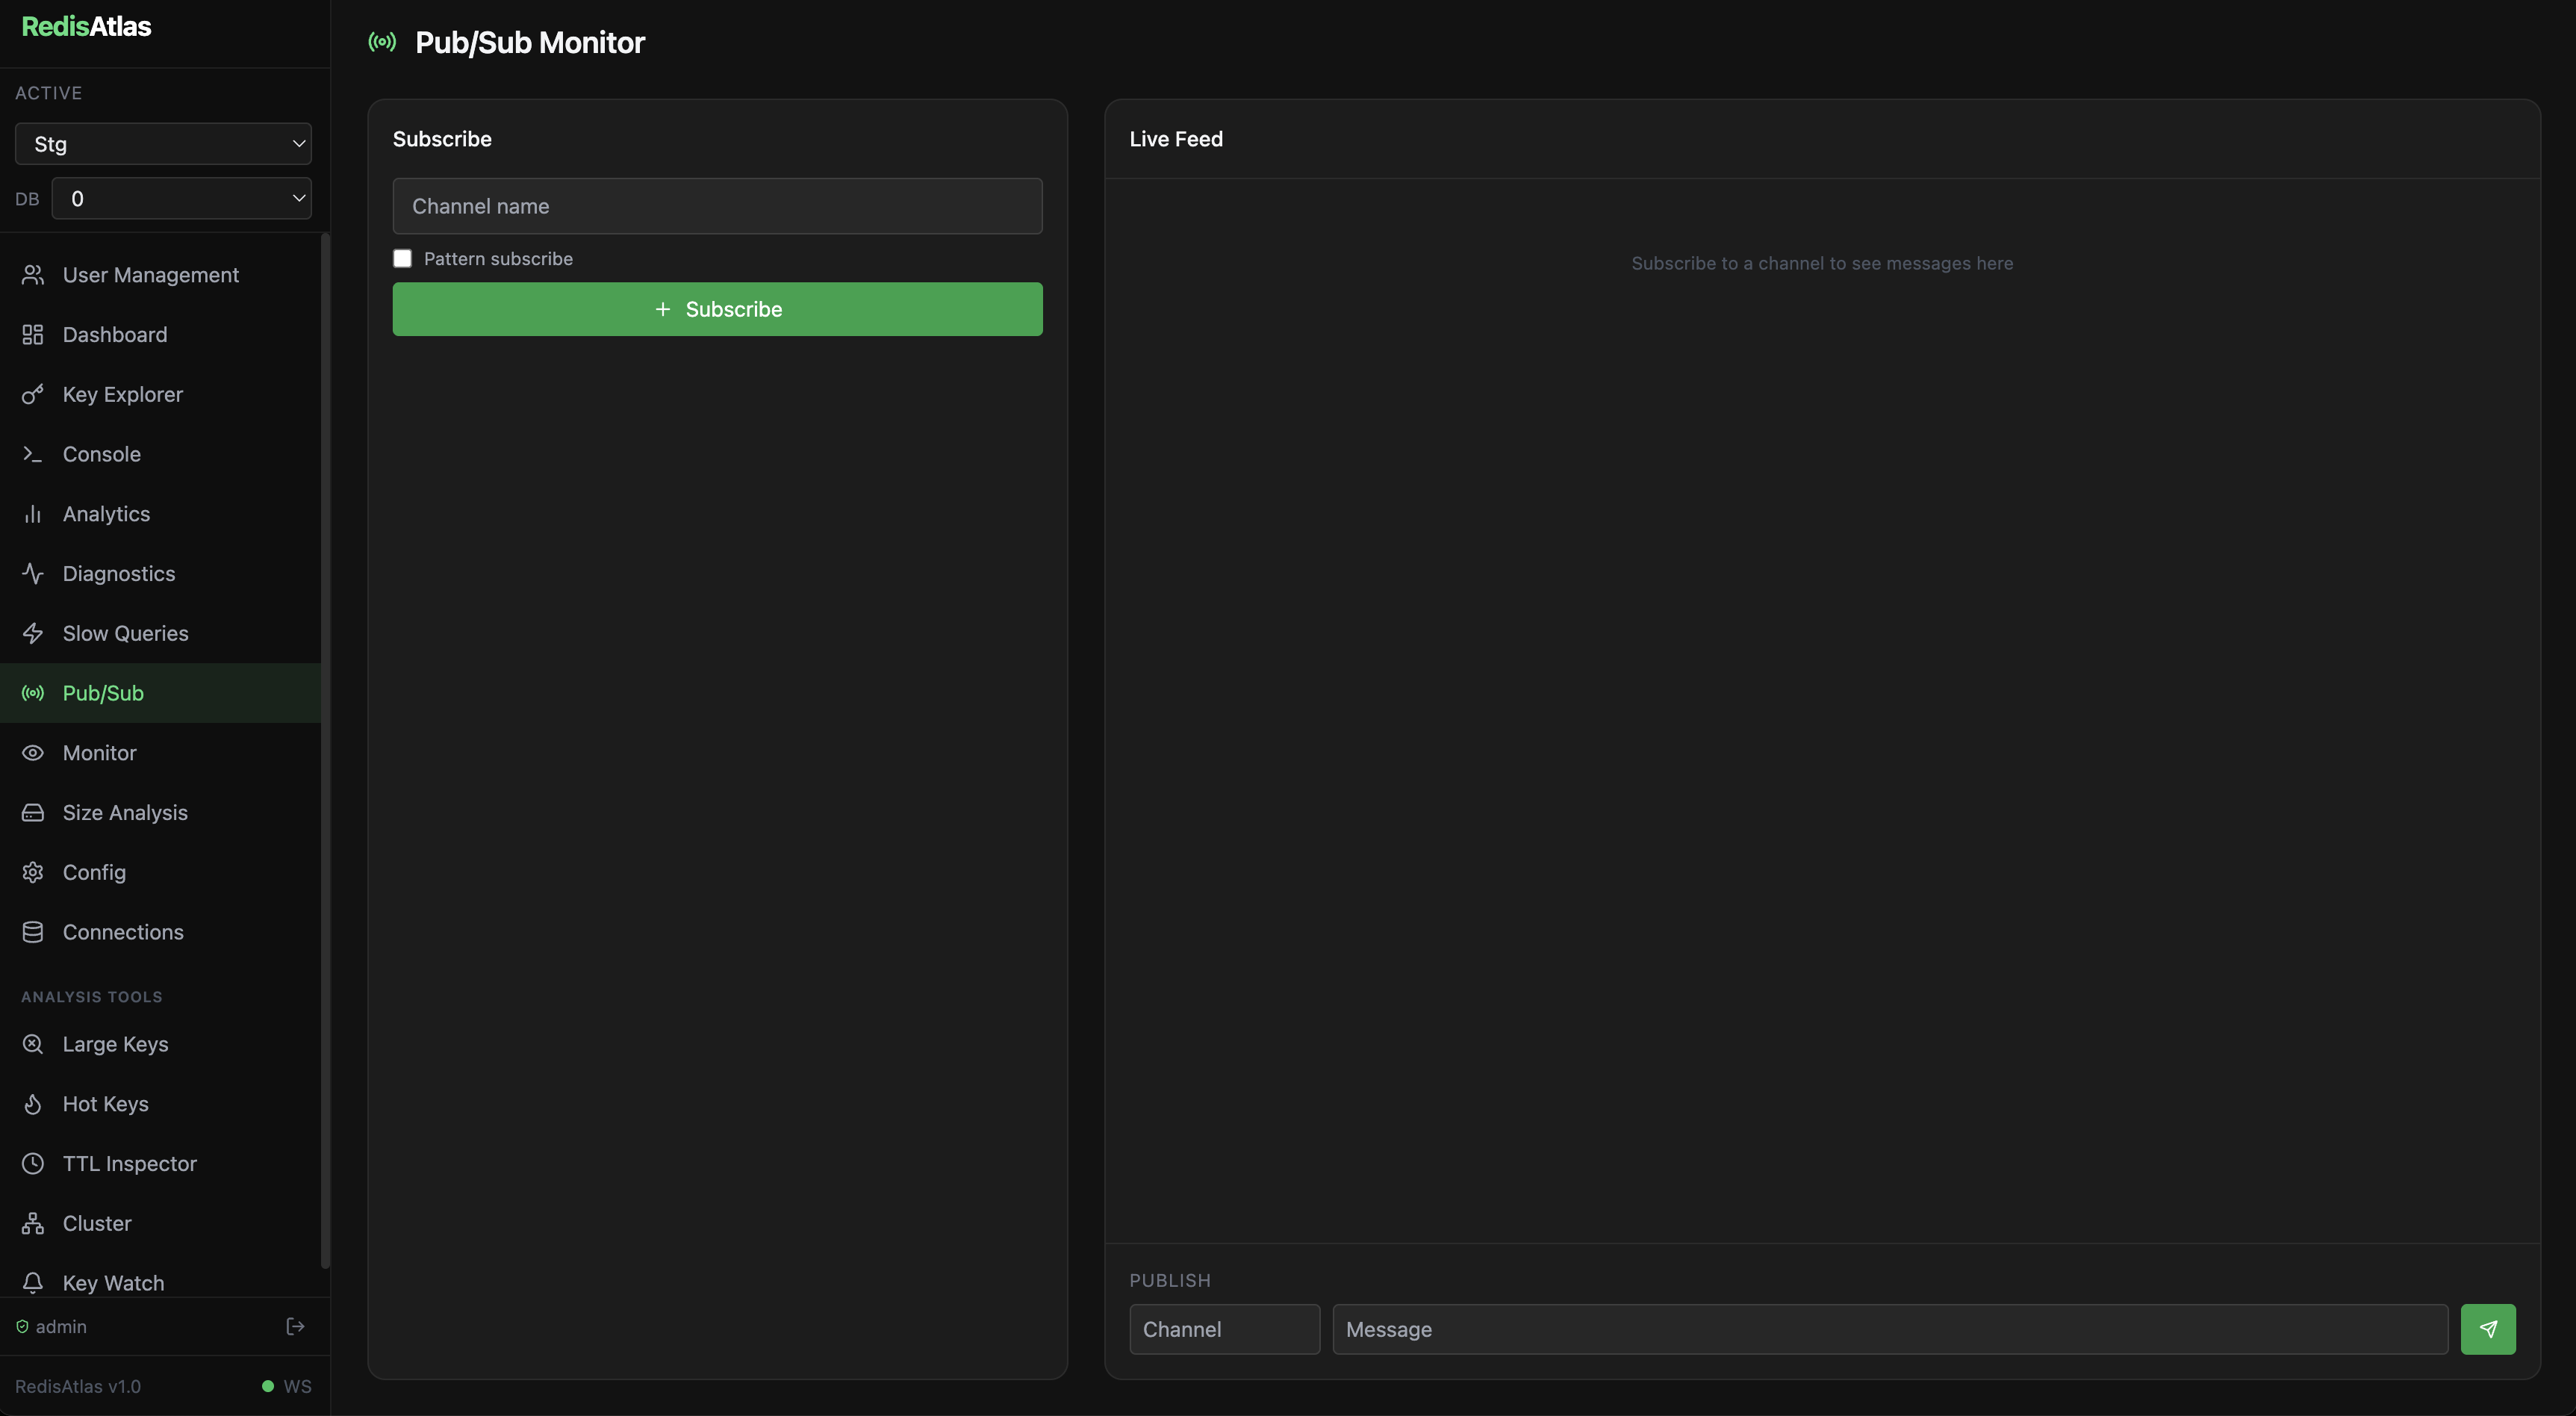Click the Config gear icon
Screen dimensions: 2576x1416
pyautogui.click(x=33, y=872)
